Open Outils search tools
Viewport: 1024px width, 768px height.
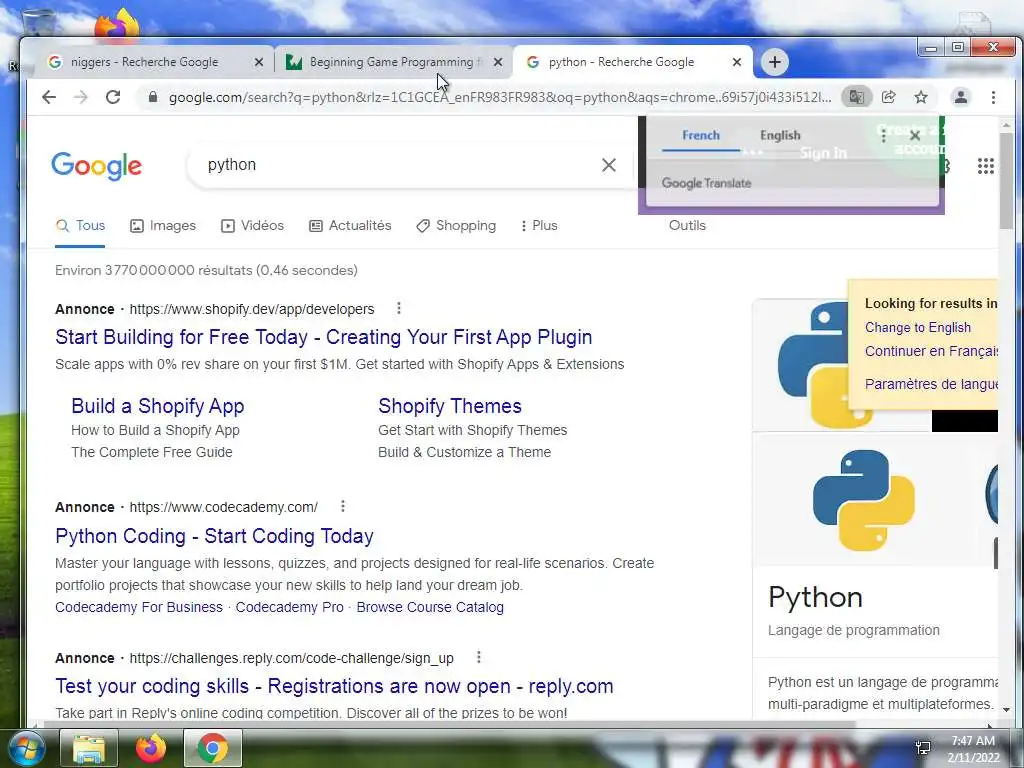click(x=687, y=225)
